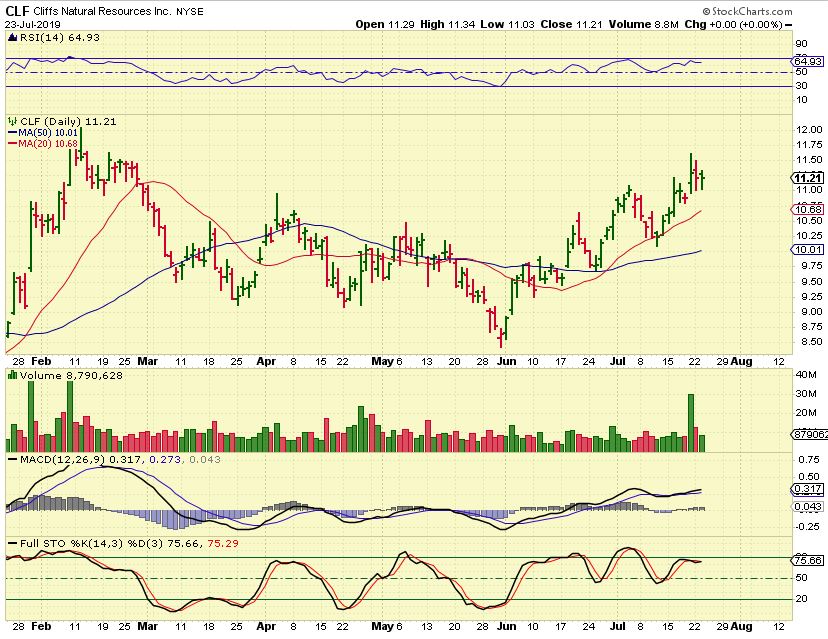Viewport: 828px width, 639px height.
Task: Click the chart date 23-Jul-2019
Action: tap(33, 24)
